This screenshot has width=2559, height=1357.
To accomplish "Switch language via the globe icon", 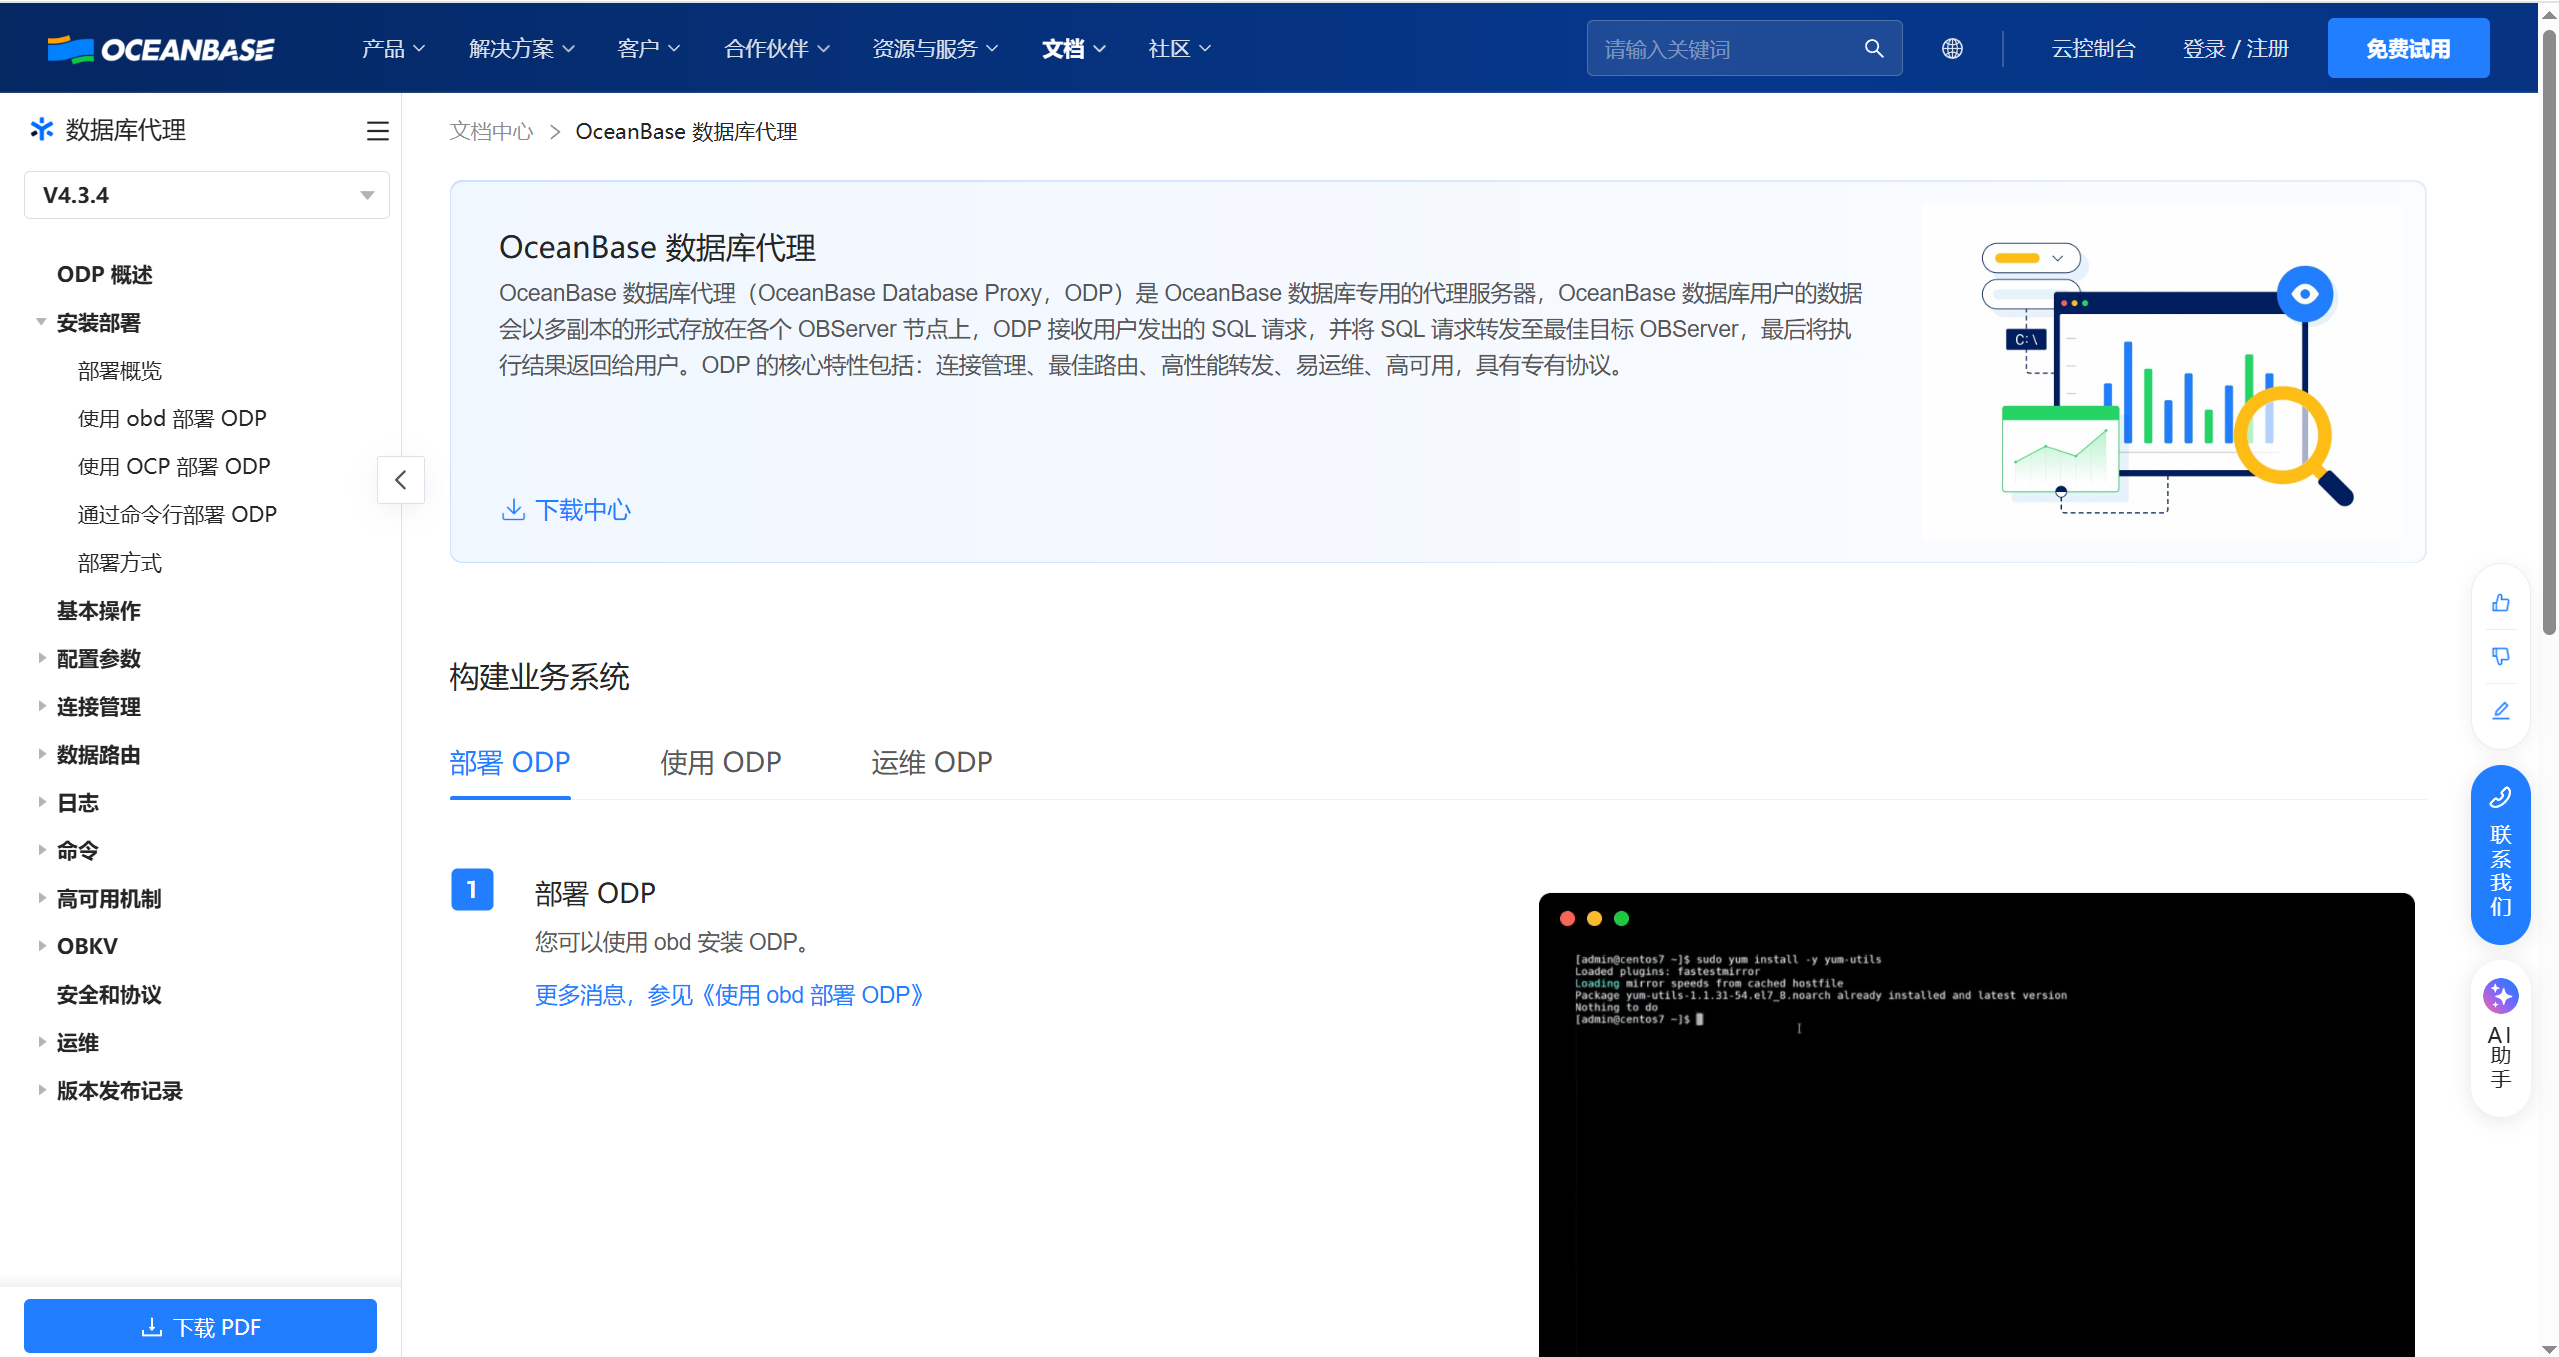I will point(1952,47).
